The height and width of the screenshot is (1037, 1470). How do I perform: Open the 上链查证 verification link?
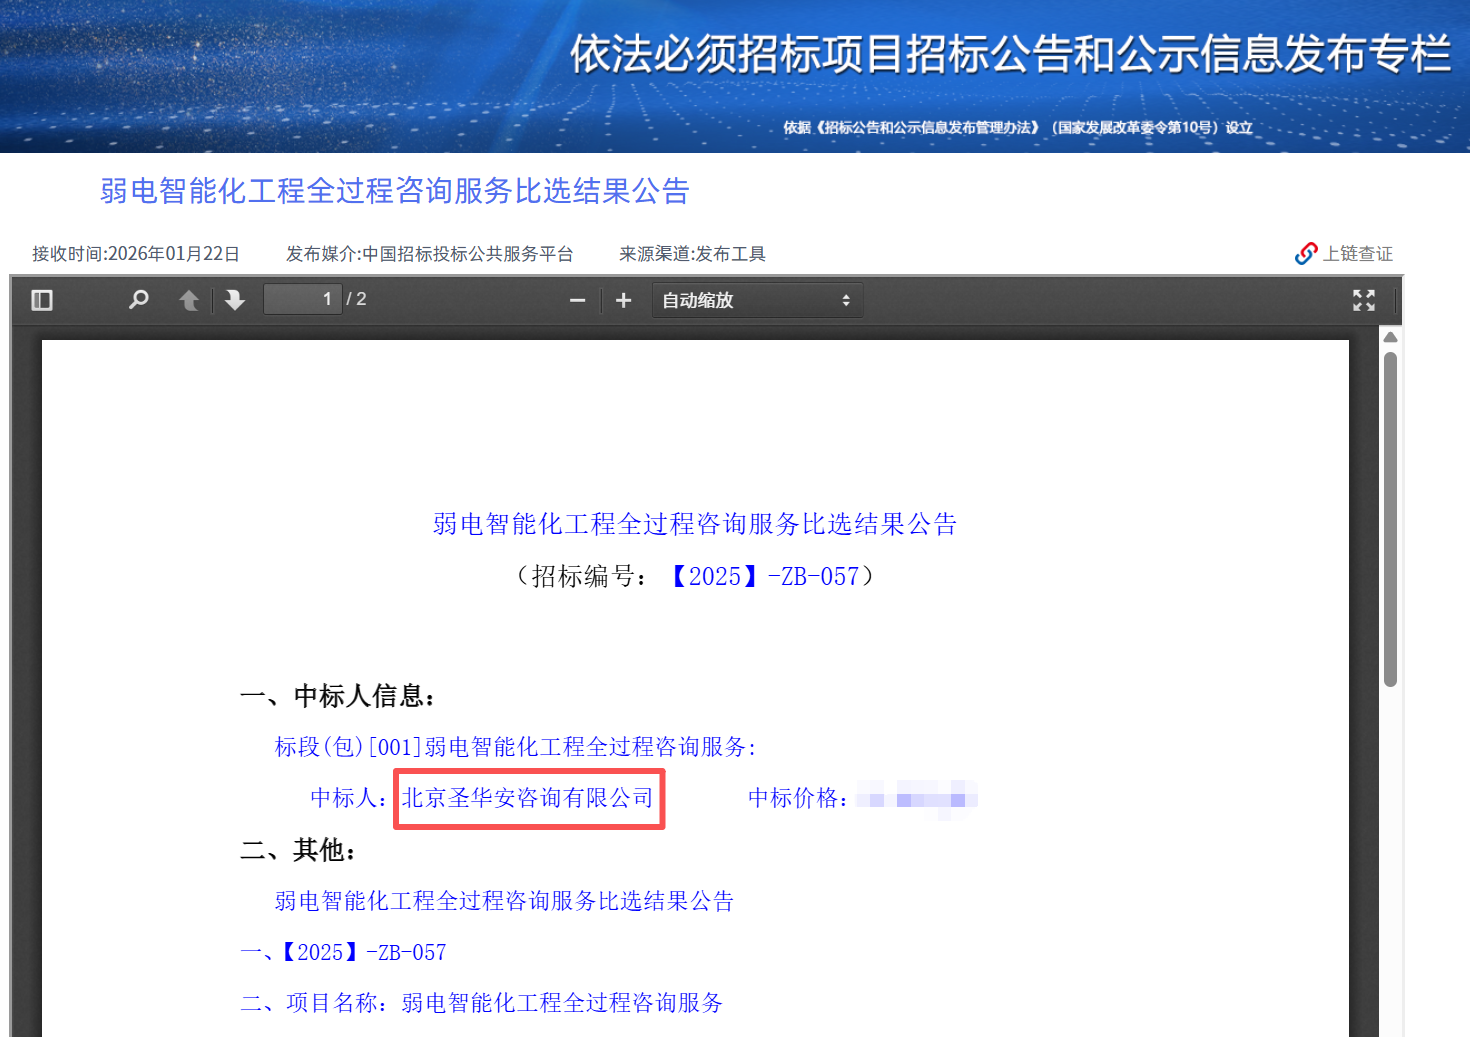click(x=1358, y=253)
